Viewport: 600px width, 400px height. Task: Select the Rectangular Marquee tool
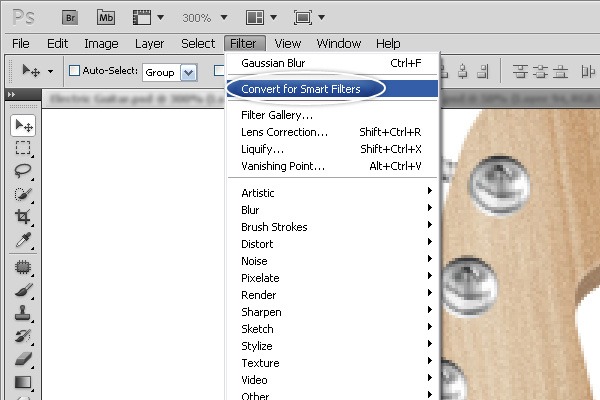[x=23, y=148]
